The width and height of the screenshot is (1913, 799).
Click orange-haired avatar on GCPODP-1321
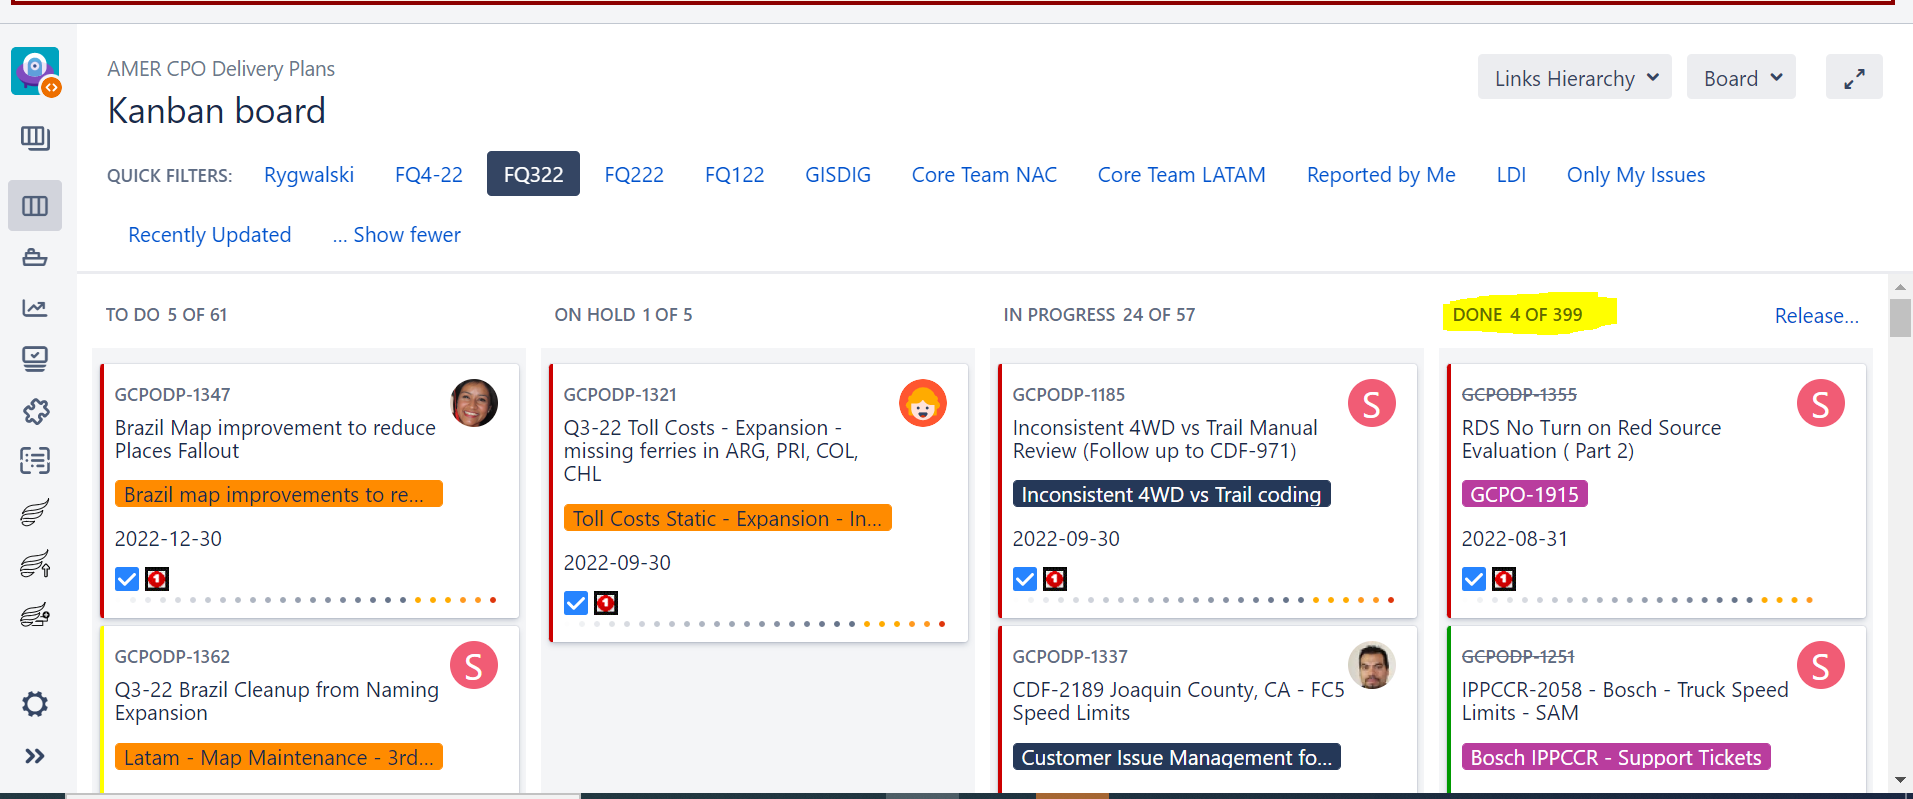click(923, 403)
